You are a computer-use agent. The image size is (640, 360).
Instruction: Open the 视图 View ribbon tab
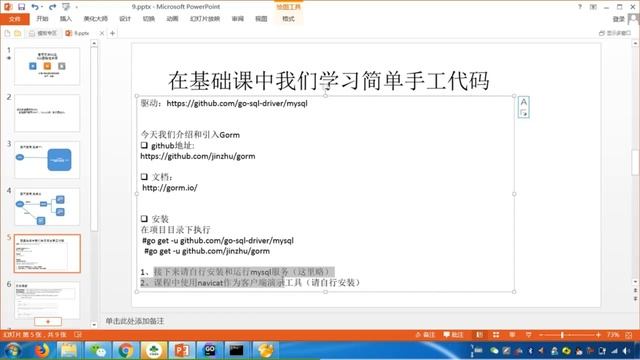[261, 19]
